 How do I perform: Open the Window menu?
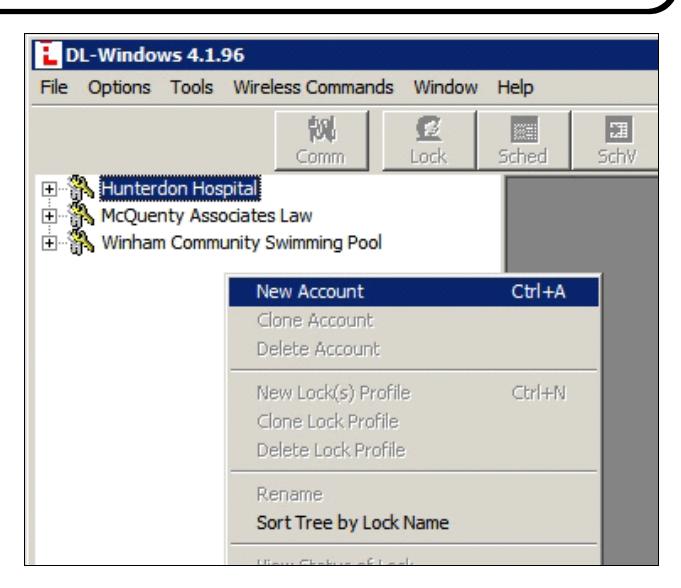pyautogui.click(x=446, y=87)
